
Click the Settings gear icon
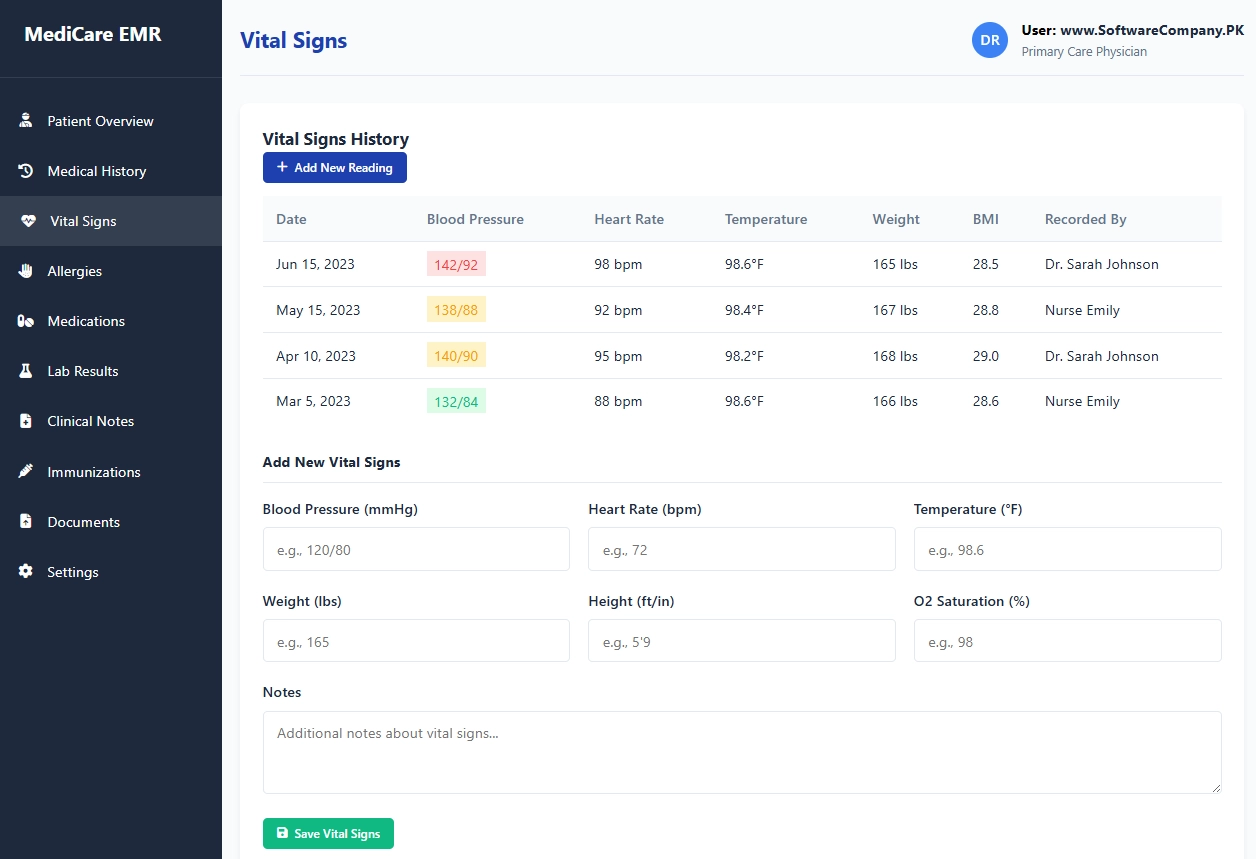pyautogui.click(x=26, y=572)
